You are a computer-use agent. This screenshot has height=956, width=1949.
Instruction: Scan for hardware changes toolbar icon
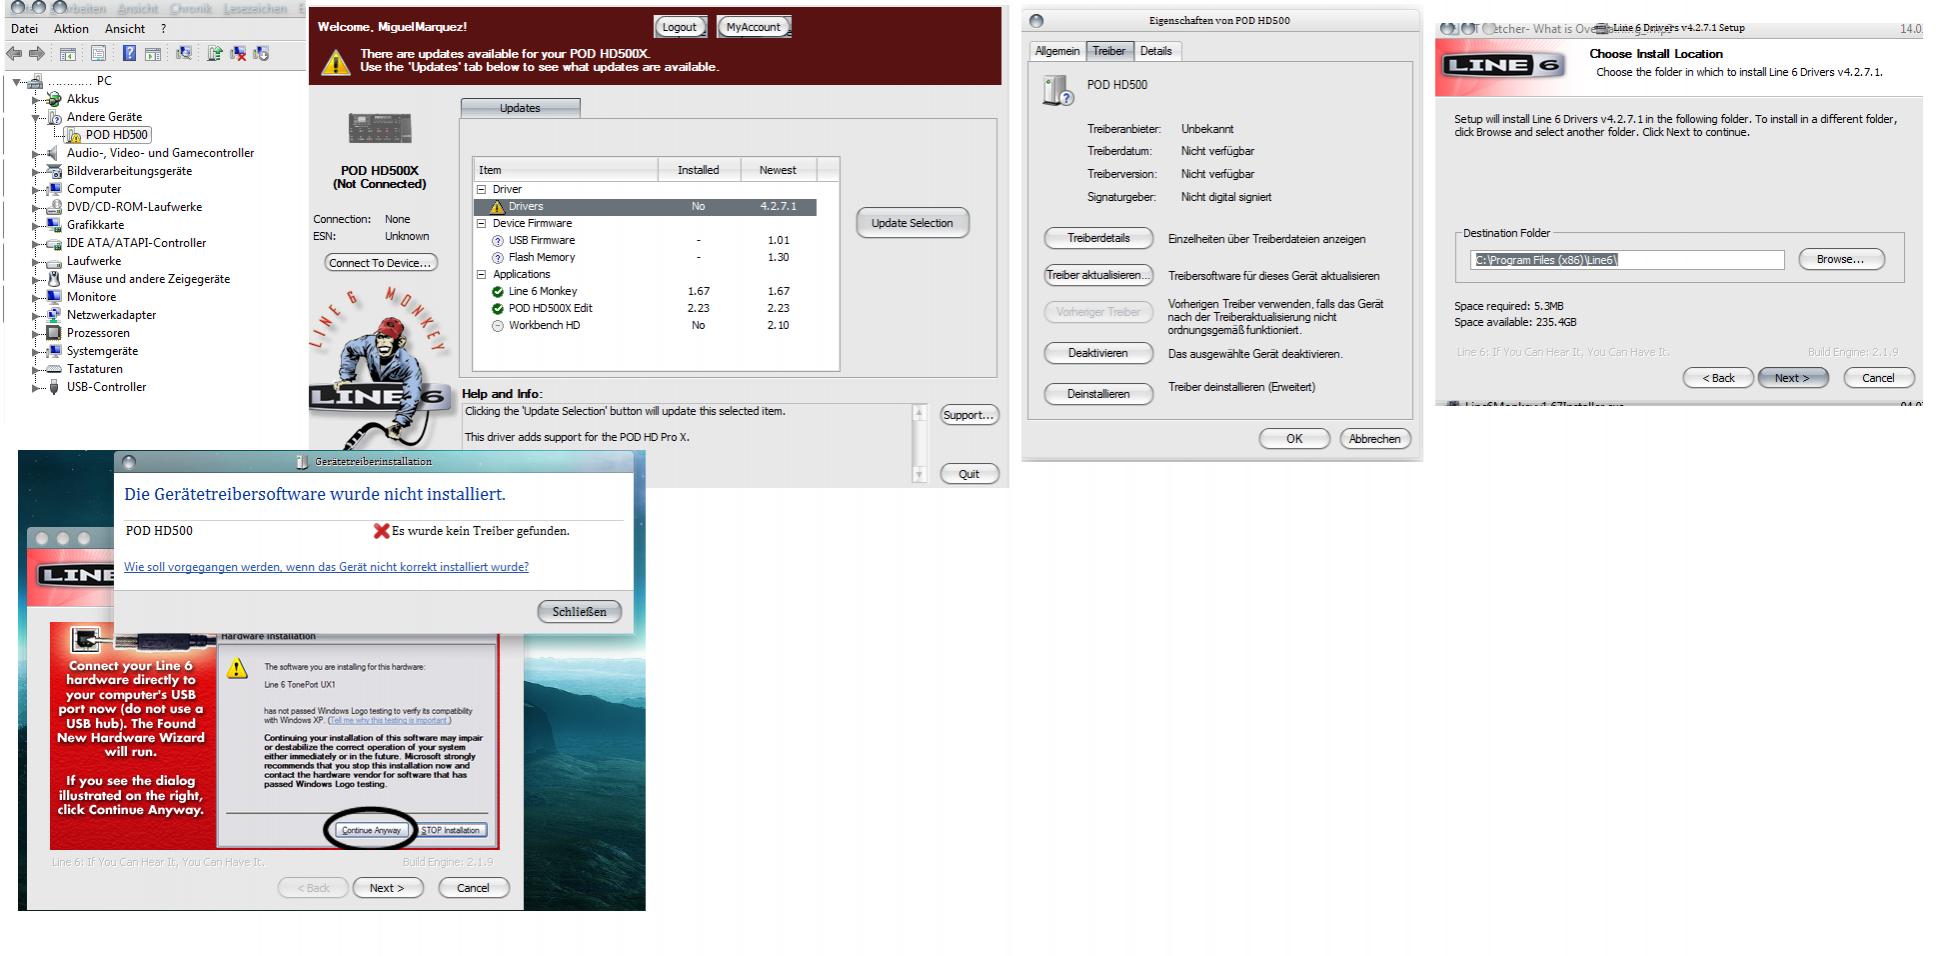(184, 54)
